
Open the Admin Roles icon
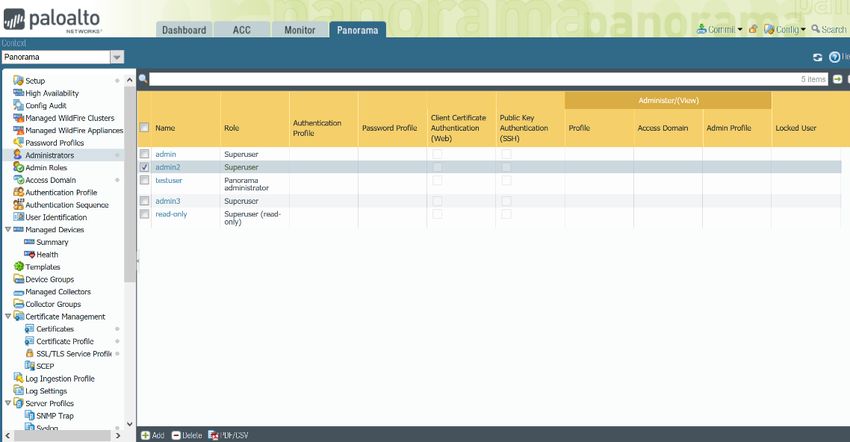point(18,167)
